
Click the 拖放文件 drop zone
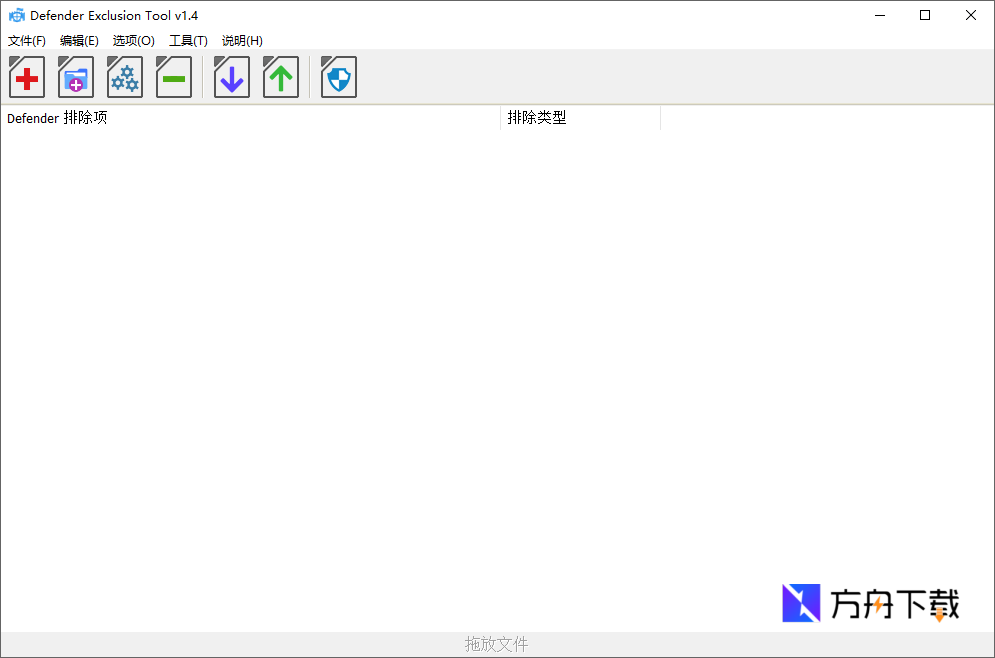[497, 644]
